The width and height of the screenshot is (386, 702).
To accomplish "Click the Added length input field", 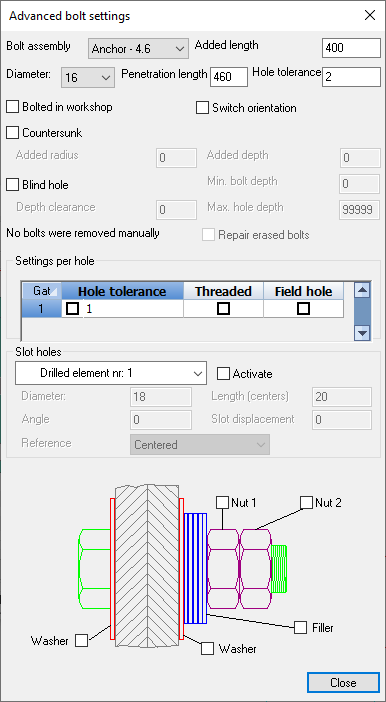I will [x=351, y=48].
